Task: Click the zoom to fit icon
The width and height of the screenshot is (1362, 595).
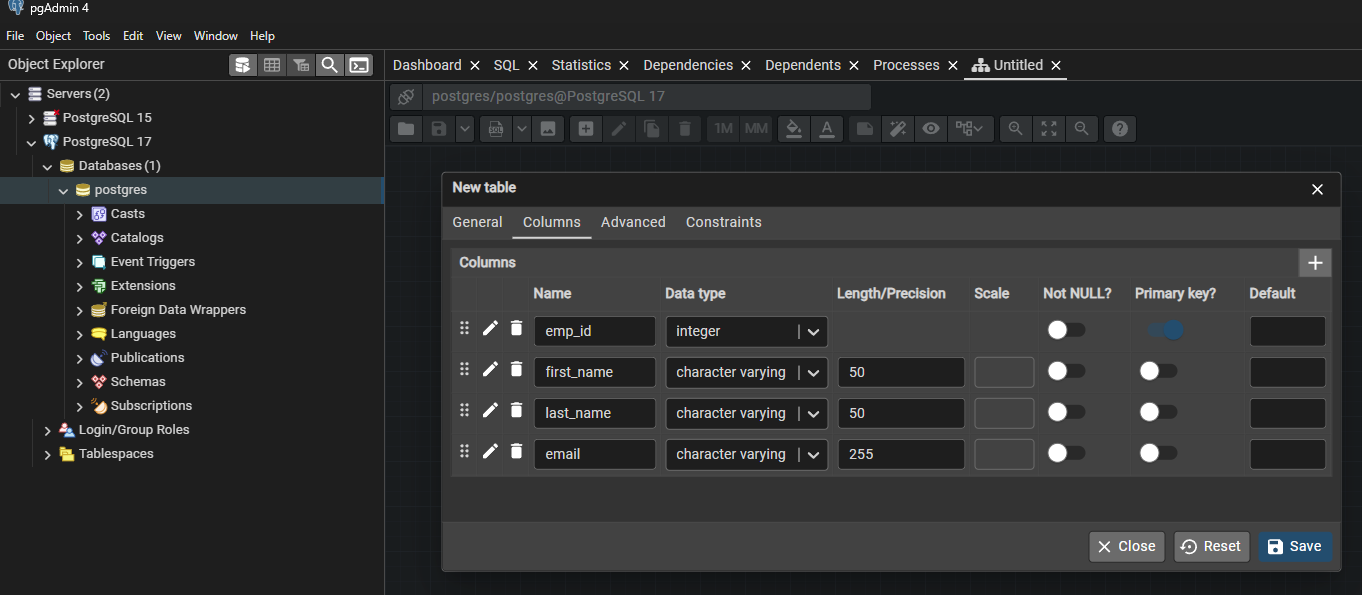Action: coord(1048,129)
